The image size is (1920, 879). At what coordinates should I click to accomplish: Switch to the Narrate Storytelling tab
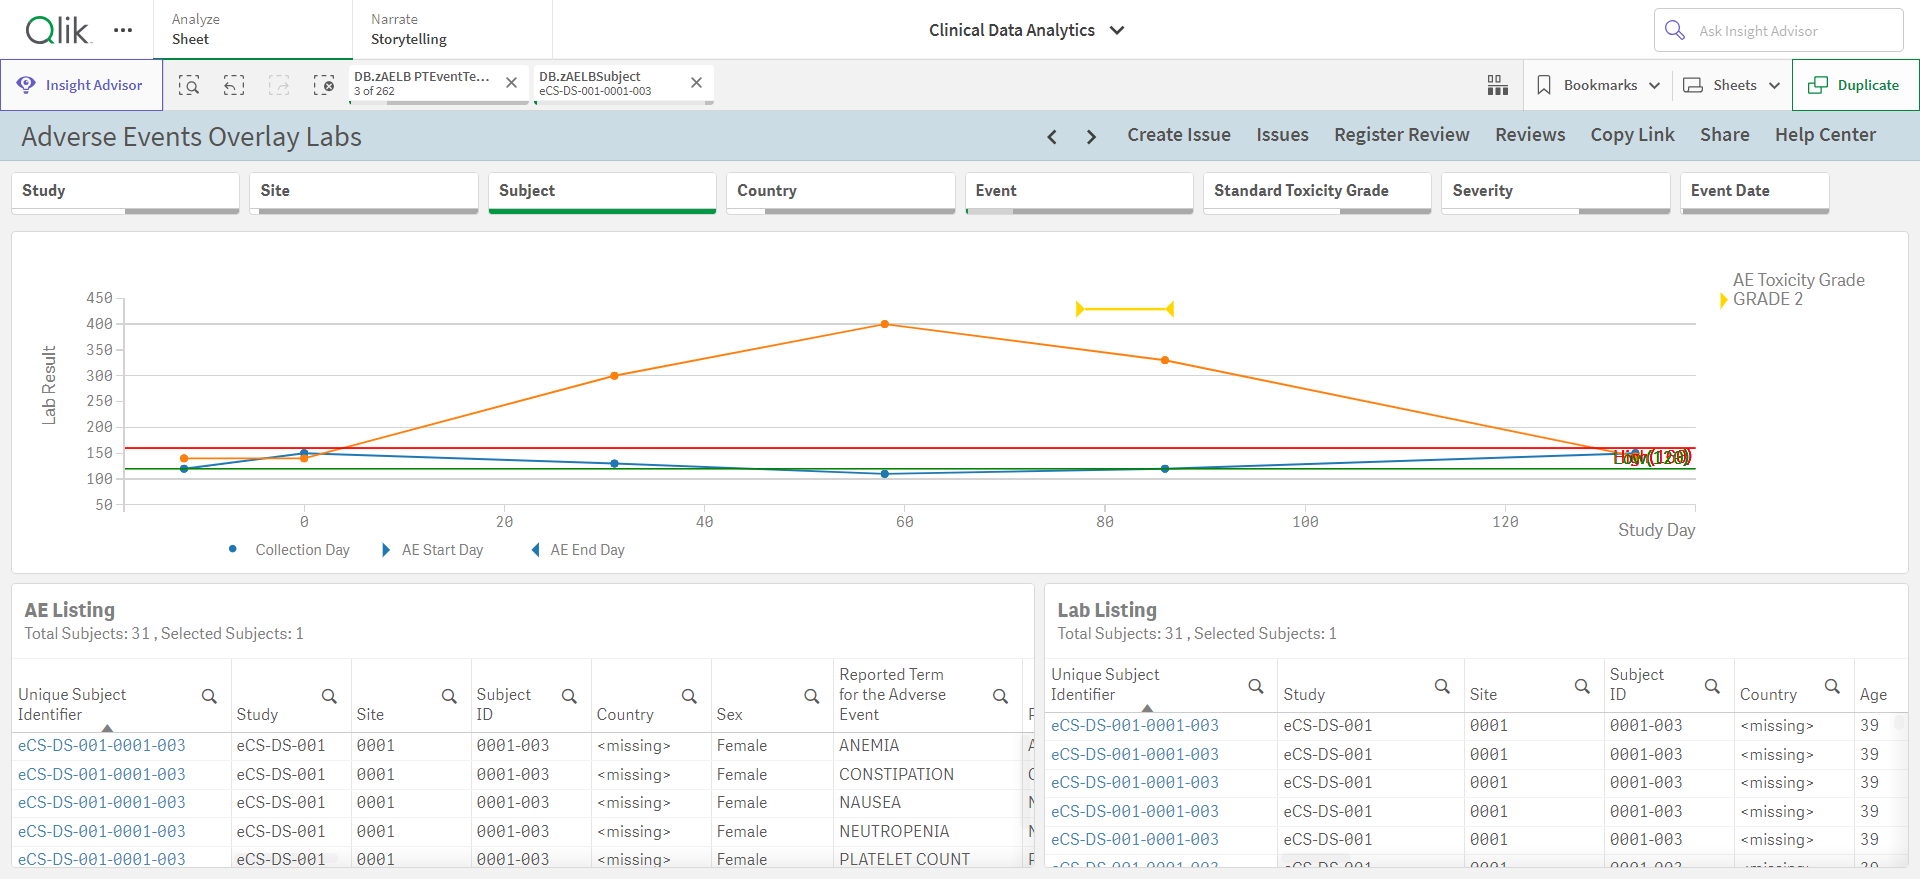451,30
